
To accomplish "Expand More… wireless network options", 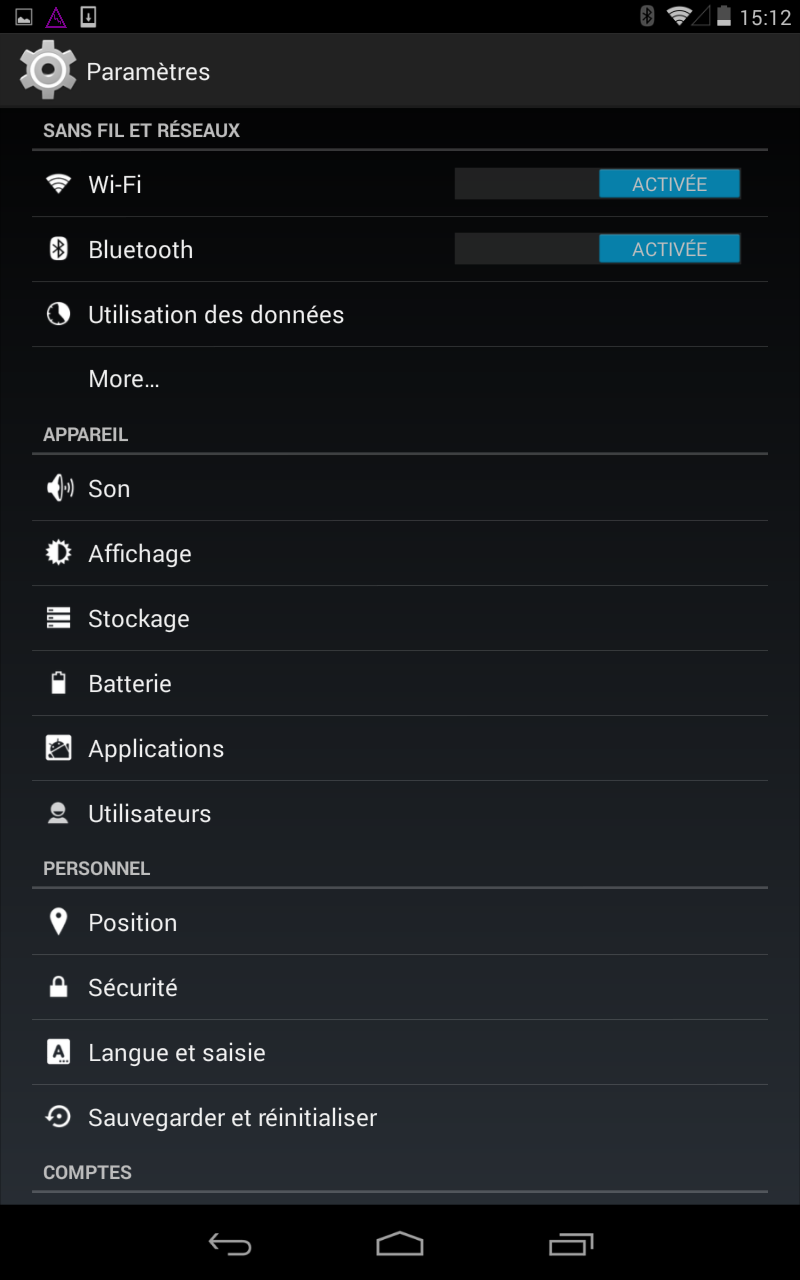I will 400,379.
